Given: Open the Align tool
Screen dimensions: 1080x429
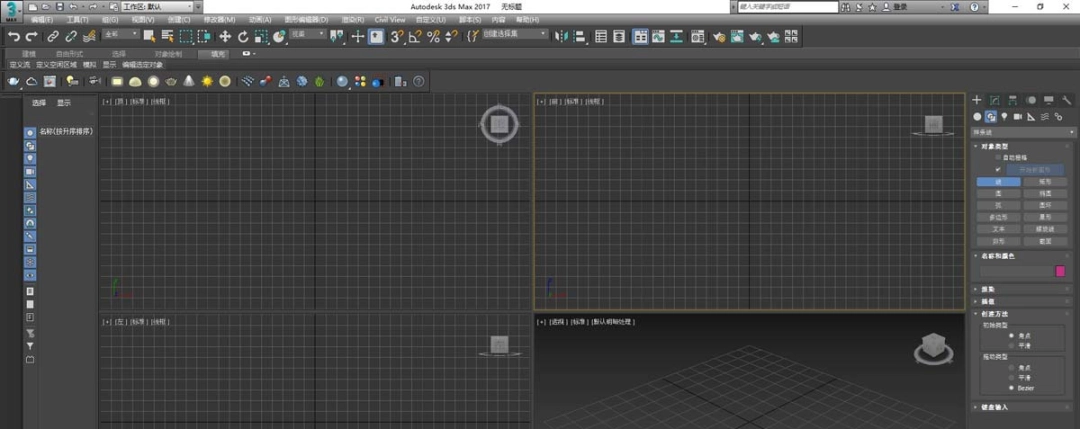Looking at the screenshot, I should pyautogui.click(x=579, y=36).
